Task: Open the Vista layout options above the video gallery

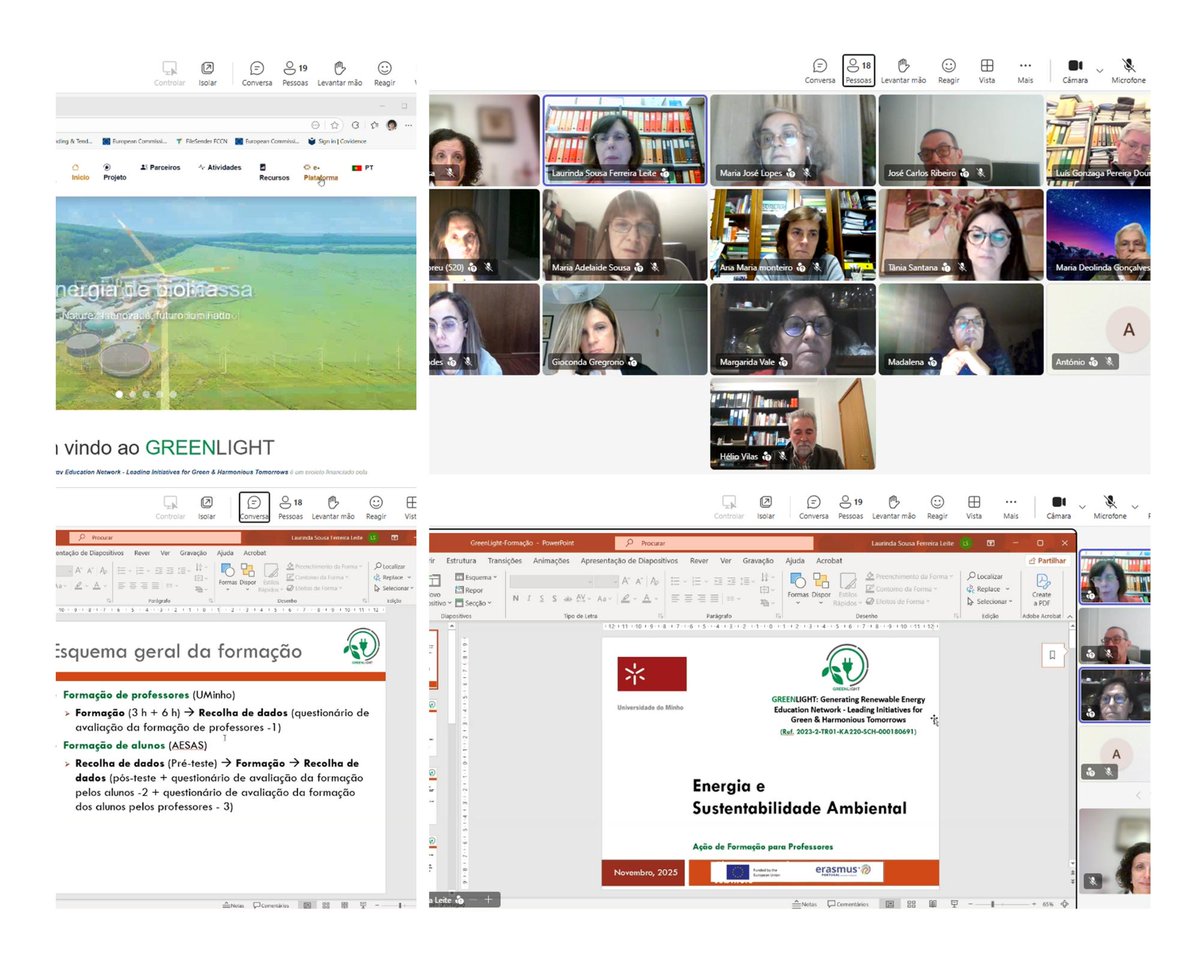Action: (987, 71)
